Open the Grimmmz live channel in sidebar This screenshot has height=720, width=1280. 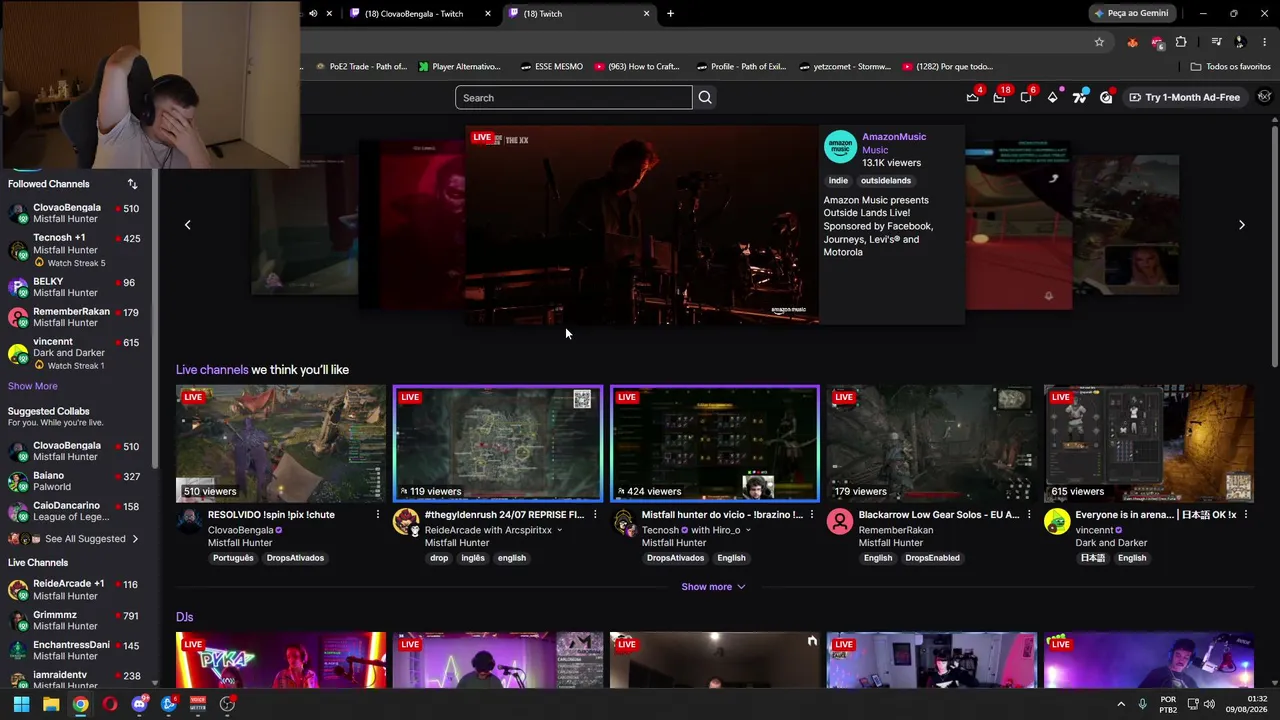[74, 621]
